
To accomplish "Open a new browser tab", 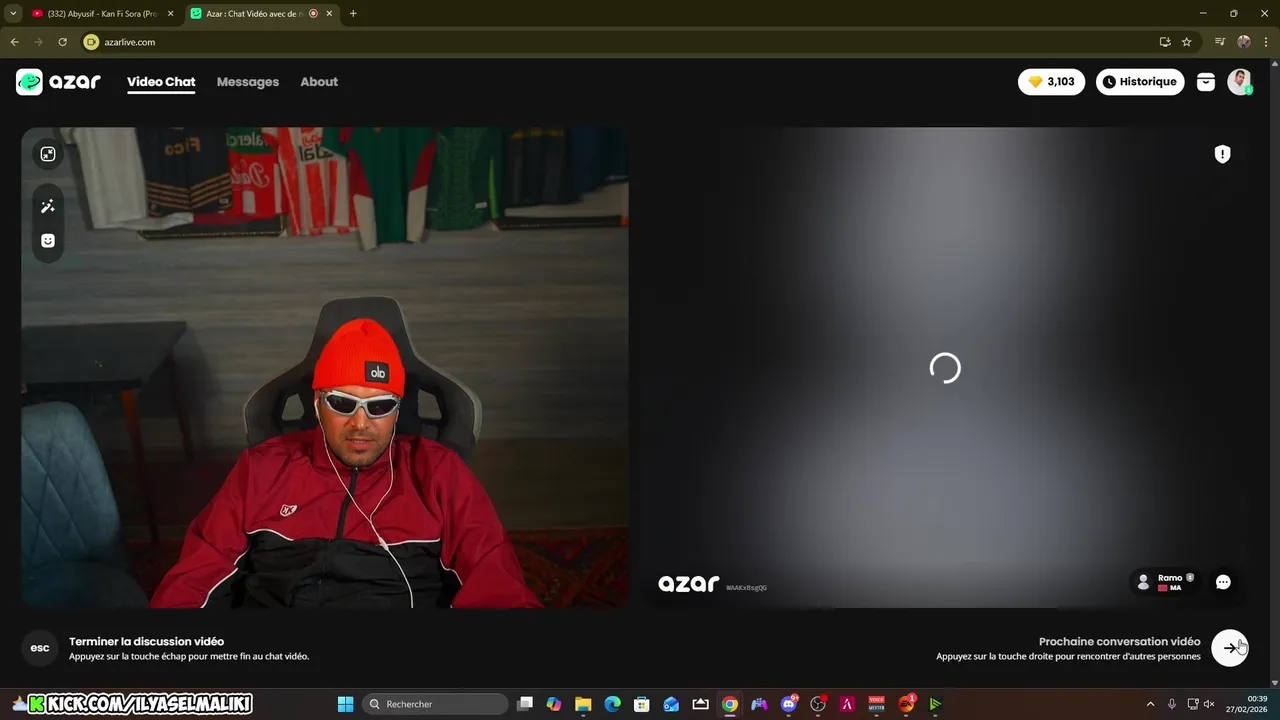I will coord(353,14).
